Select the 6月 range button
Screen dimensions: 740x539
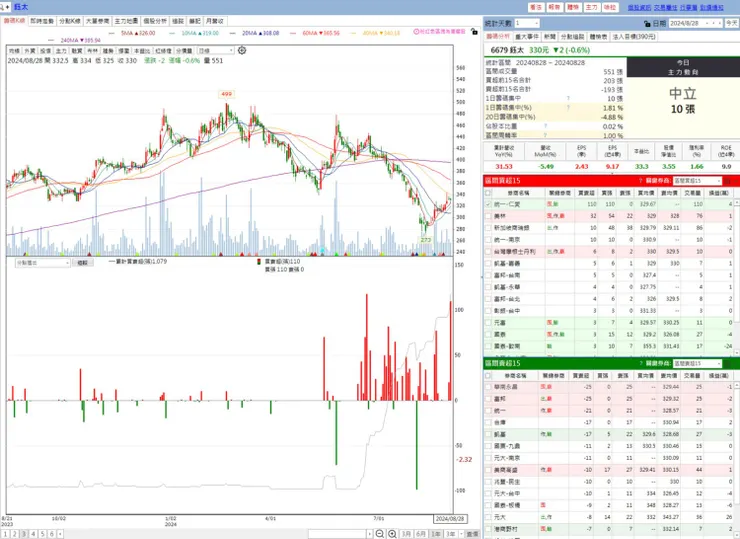click(421, 534)
